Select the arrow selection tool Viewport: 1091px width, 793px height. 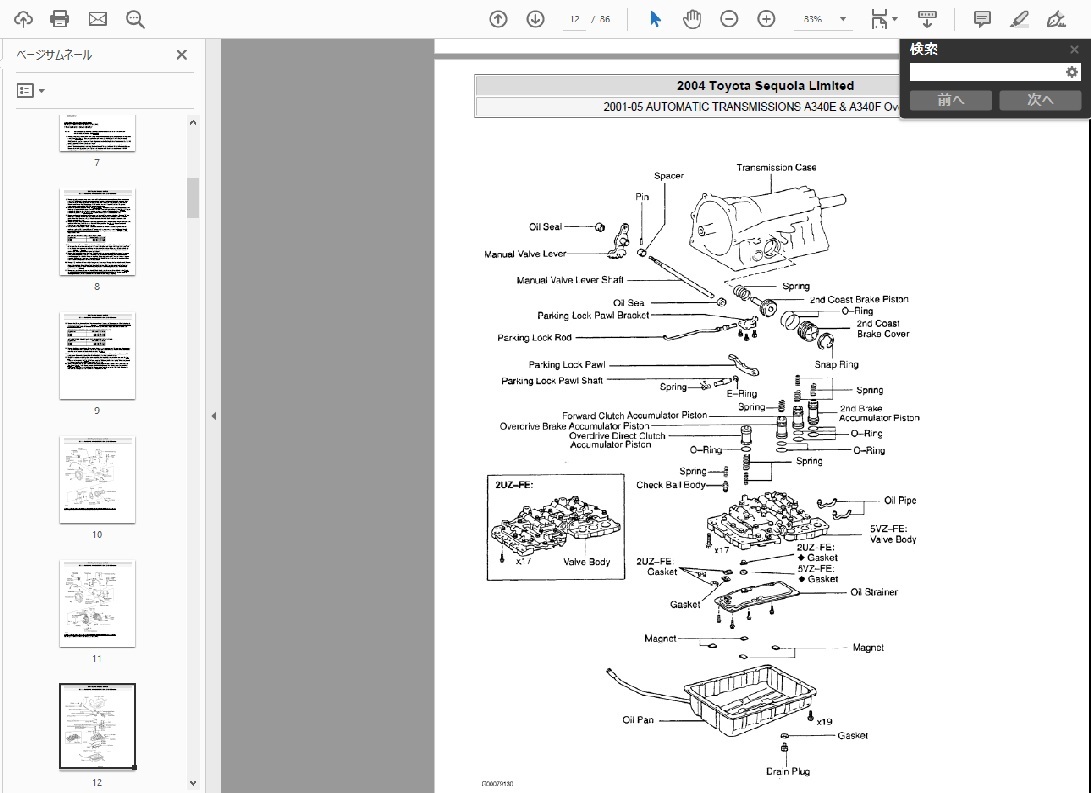coord(655,19)
